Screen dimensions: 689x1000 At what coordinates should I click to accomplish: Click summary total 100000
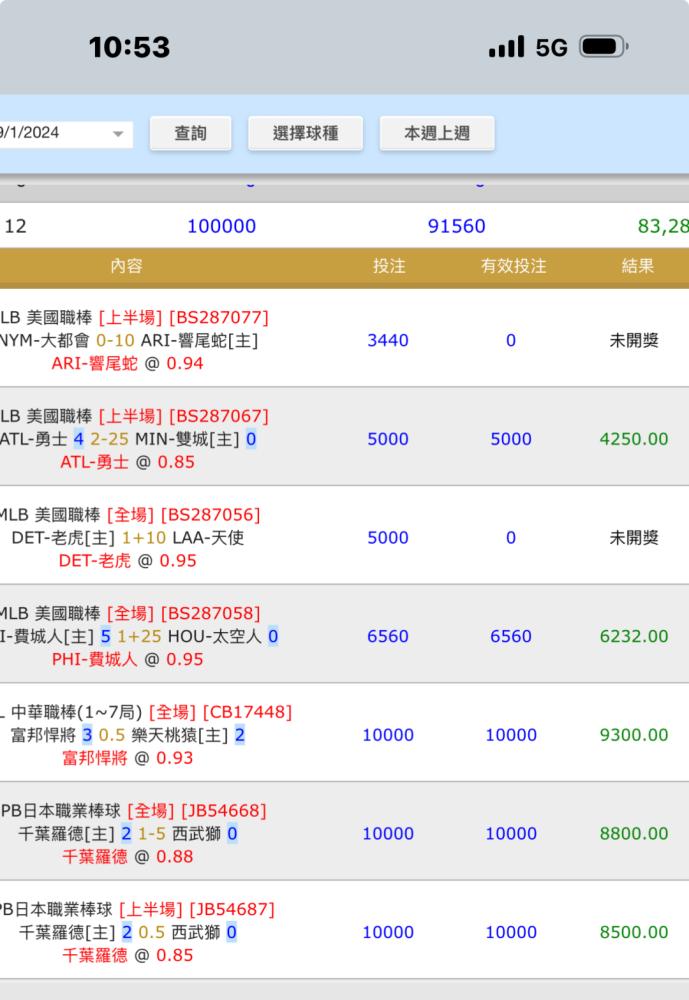point(221,226)
